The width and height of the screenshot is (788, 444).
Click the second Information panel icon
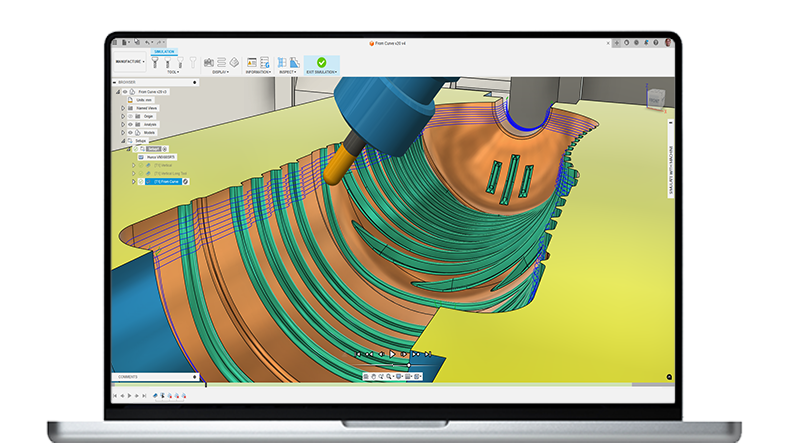pos(265,62)
